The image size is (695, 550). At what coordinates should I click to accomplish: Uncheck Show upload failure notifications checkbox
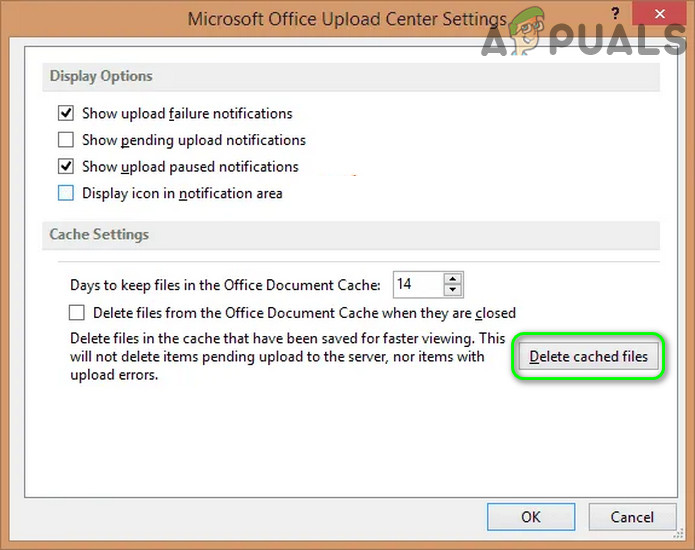[x=67, y=114]
